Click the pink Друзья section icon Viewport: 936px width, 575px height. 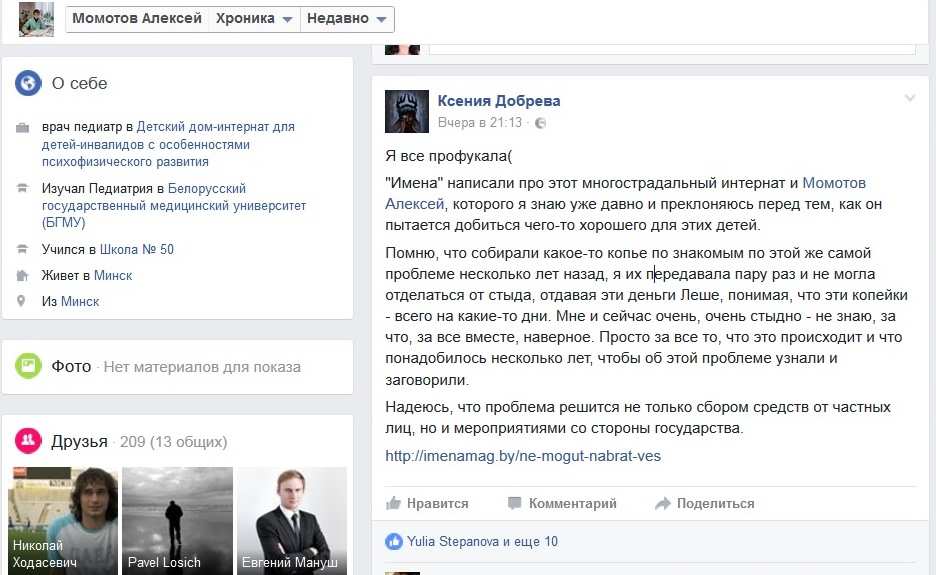28,441
